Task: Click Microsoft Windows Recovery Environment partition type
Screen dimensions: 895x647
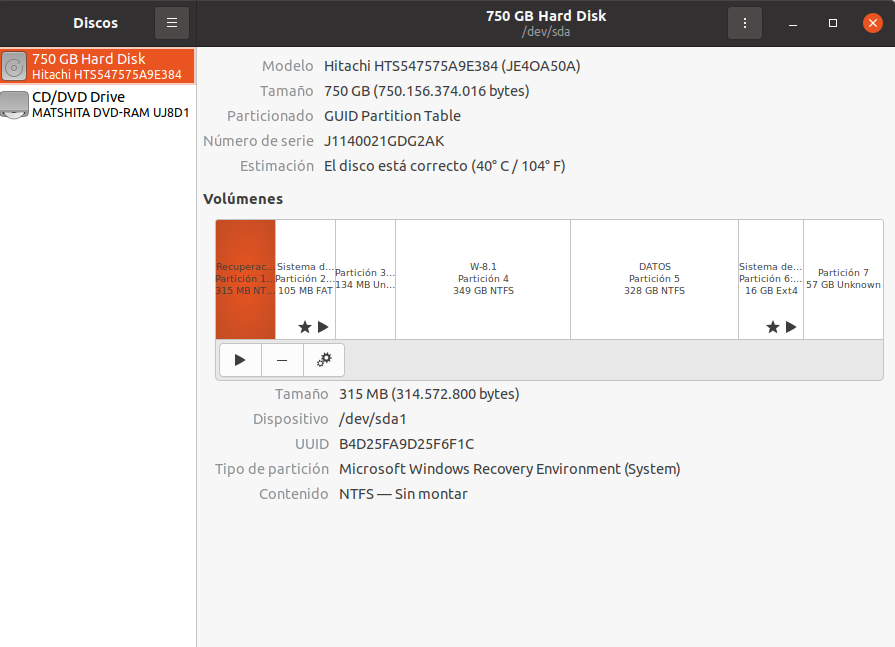Action: [x=510, y=469]
